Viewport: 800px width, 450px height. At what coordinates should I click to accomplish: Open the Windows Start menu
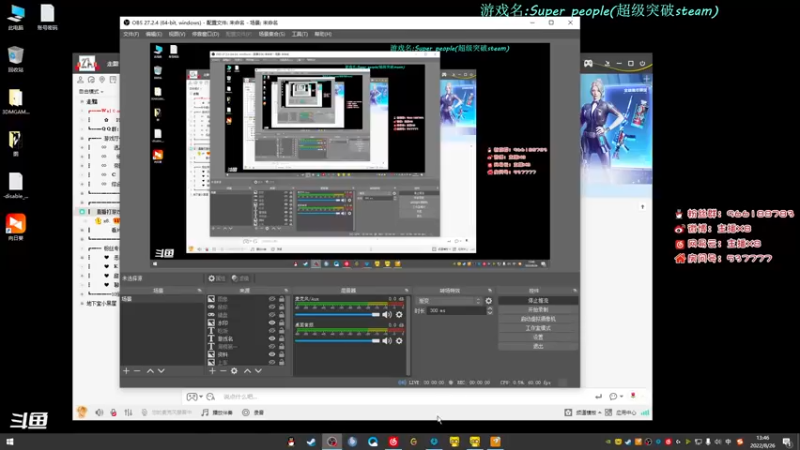(10, 442)
